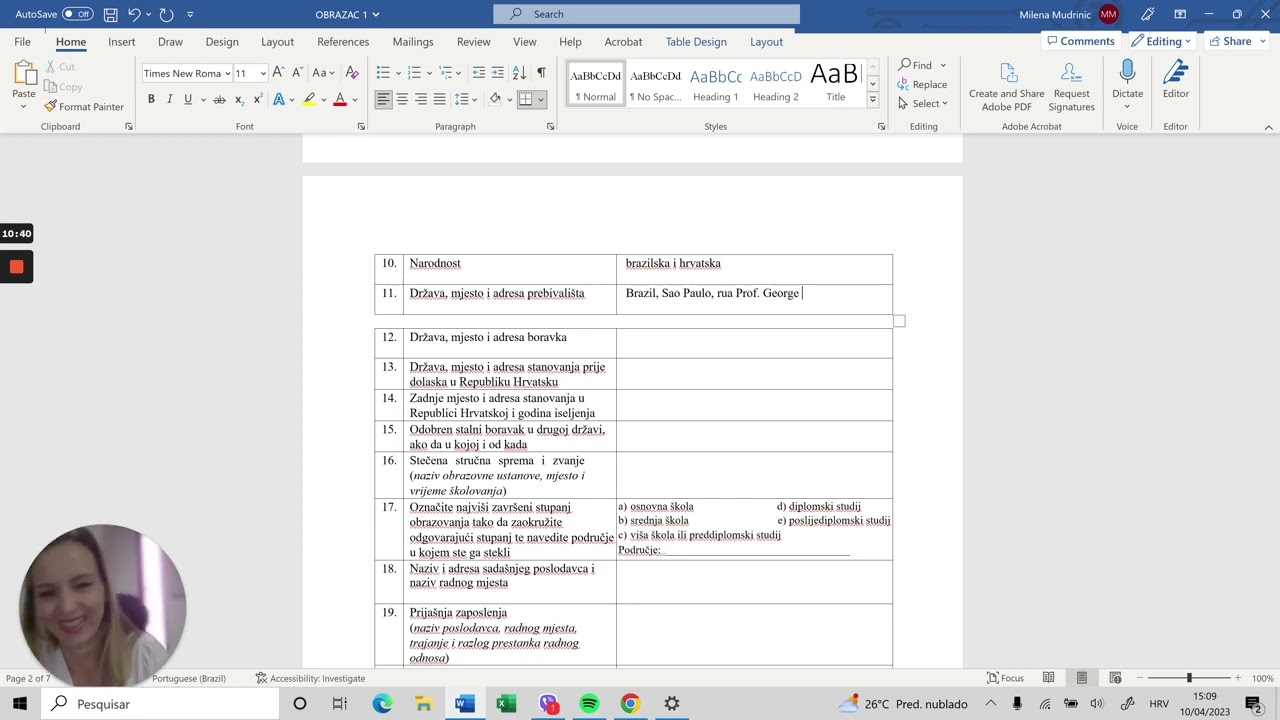This screenshot has width=1280, height=720.
Task: Open the multilevel list option
Action: click(x=446, y=73)
